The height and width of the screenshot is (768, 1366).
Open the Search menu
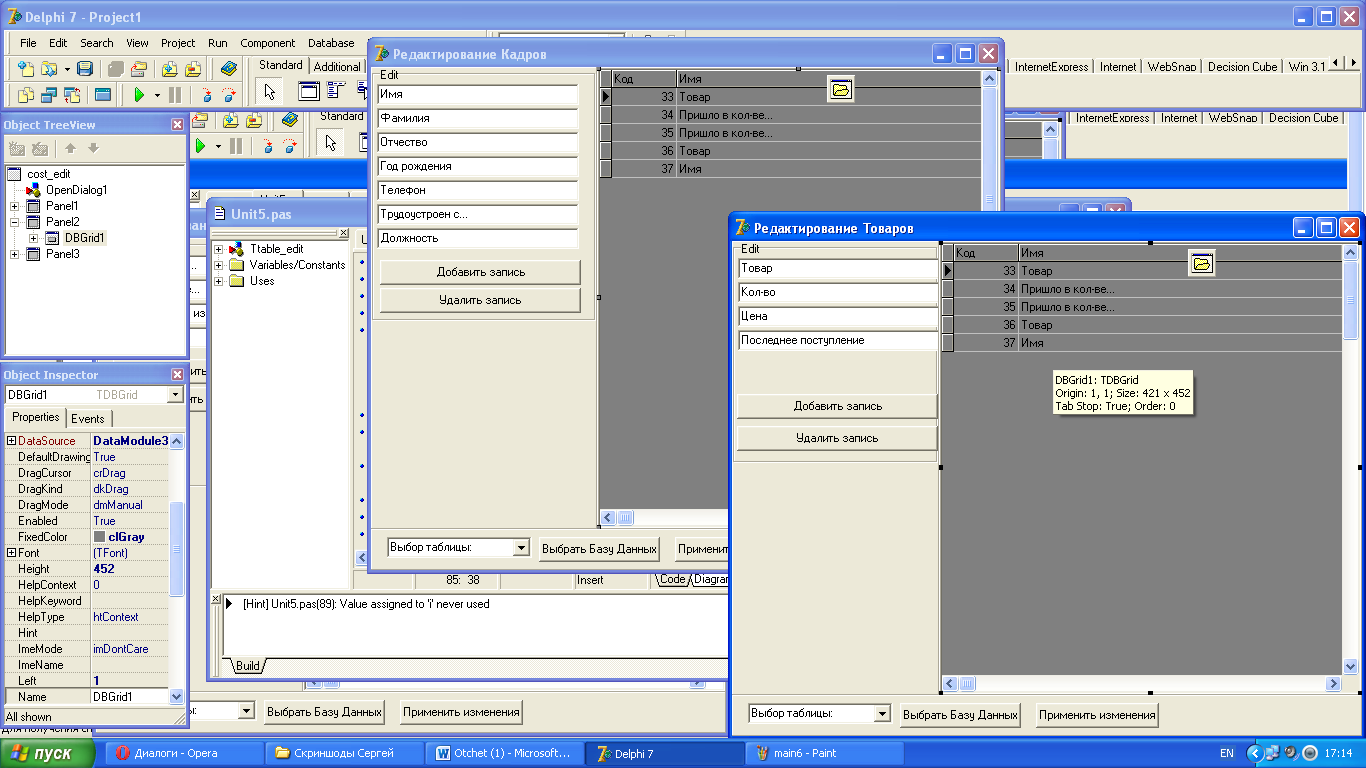97,43
